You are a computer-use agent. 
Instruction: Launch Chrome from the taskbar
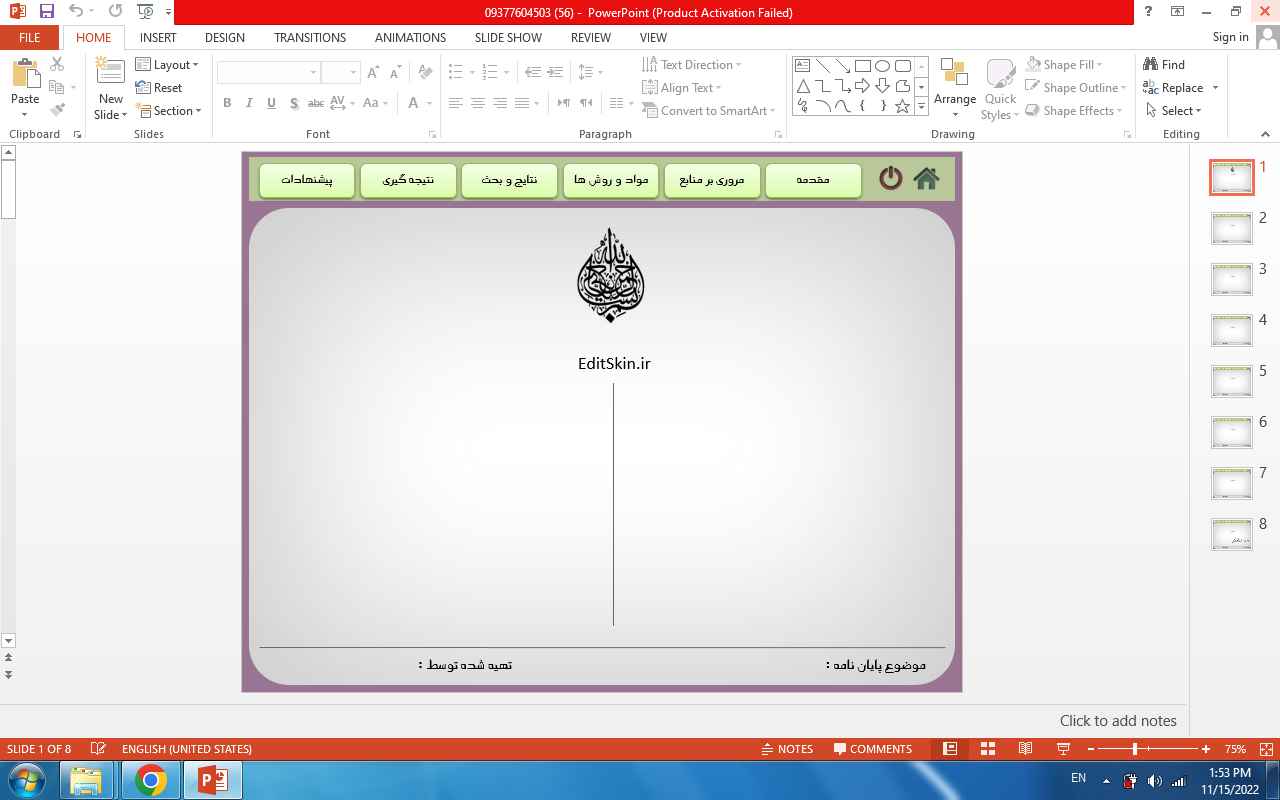[151, 780]
